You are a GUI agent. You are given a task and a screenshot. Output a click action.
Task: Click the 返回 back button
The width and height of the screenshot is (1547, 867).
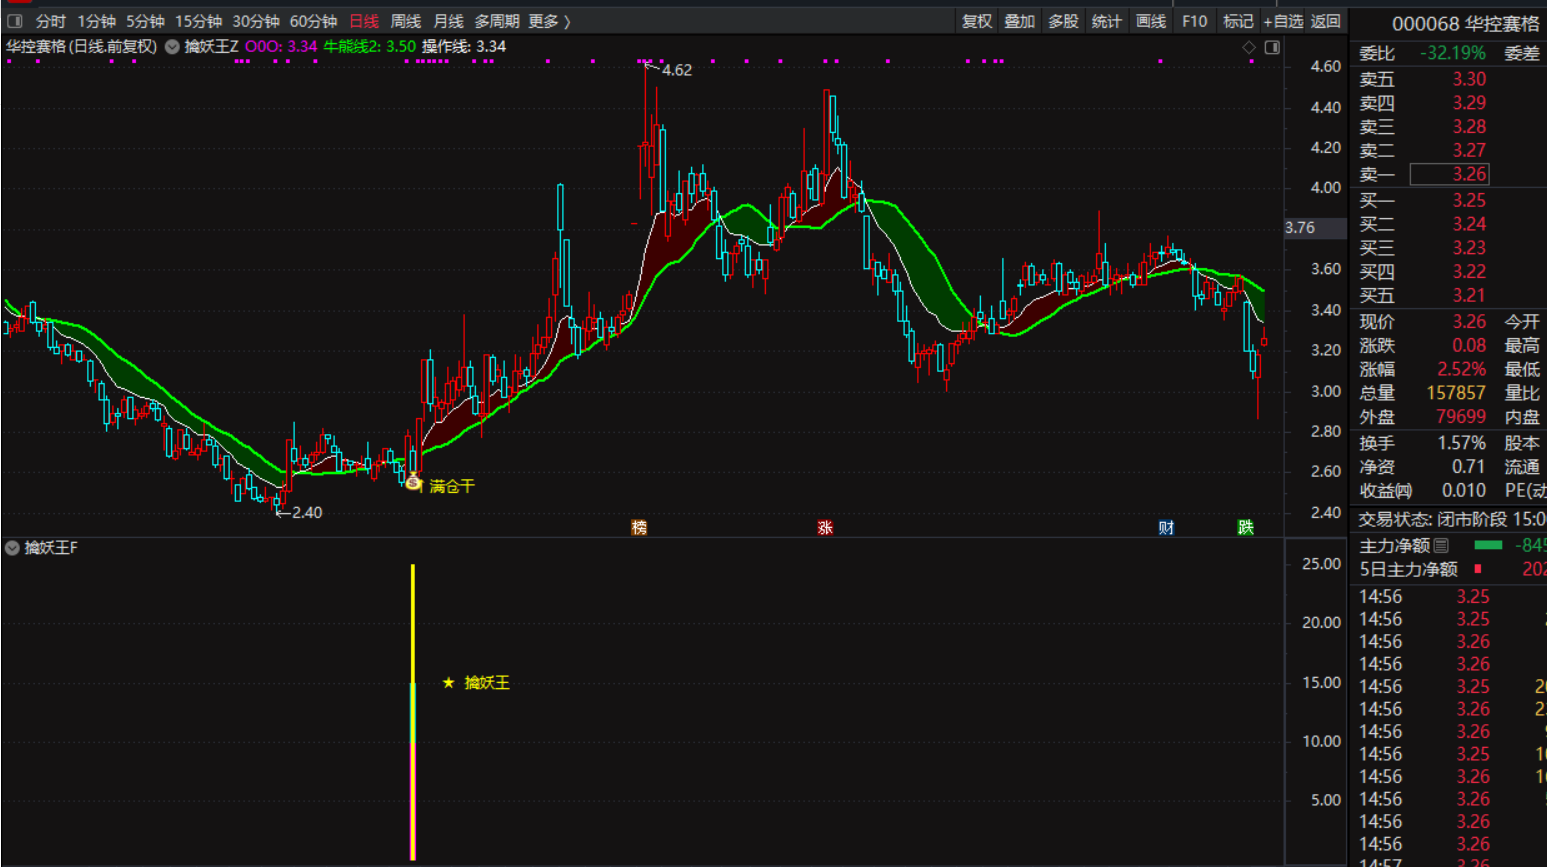[x=1326, y=21]
